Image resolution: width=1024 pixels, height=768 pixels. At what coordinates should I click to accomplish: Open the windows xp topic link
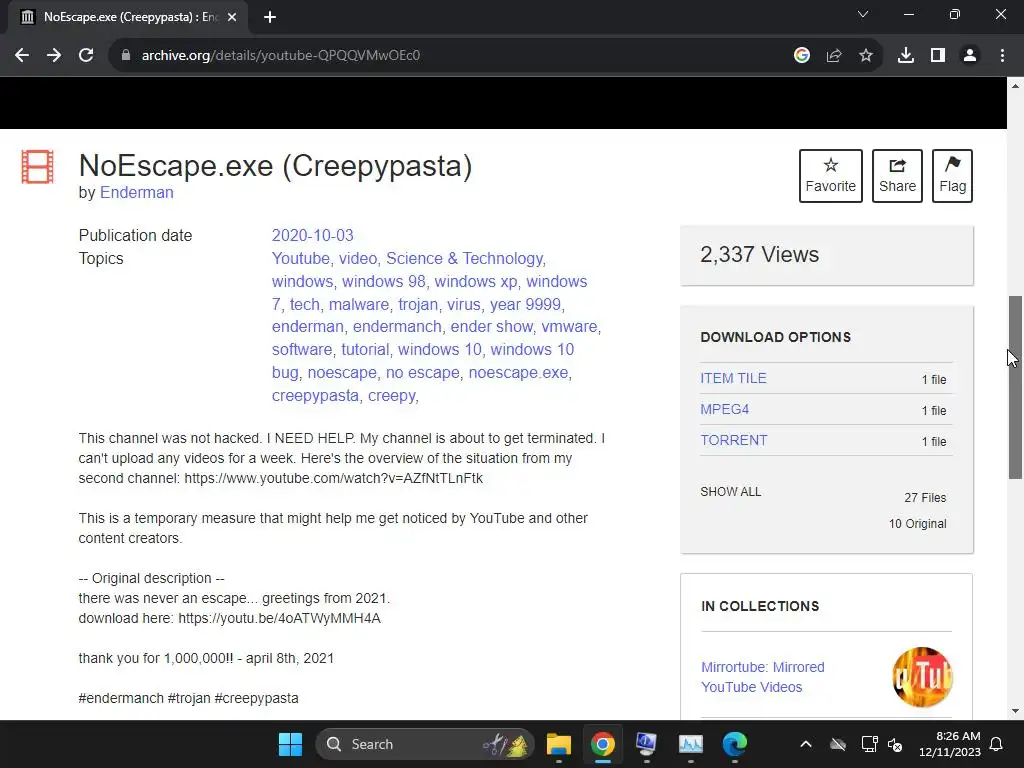pyautogui.click(x=475, y=281)
